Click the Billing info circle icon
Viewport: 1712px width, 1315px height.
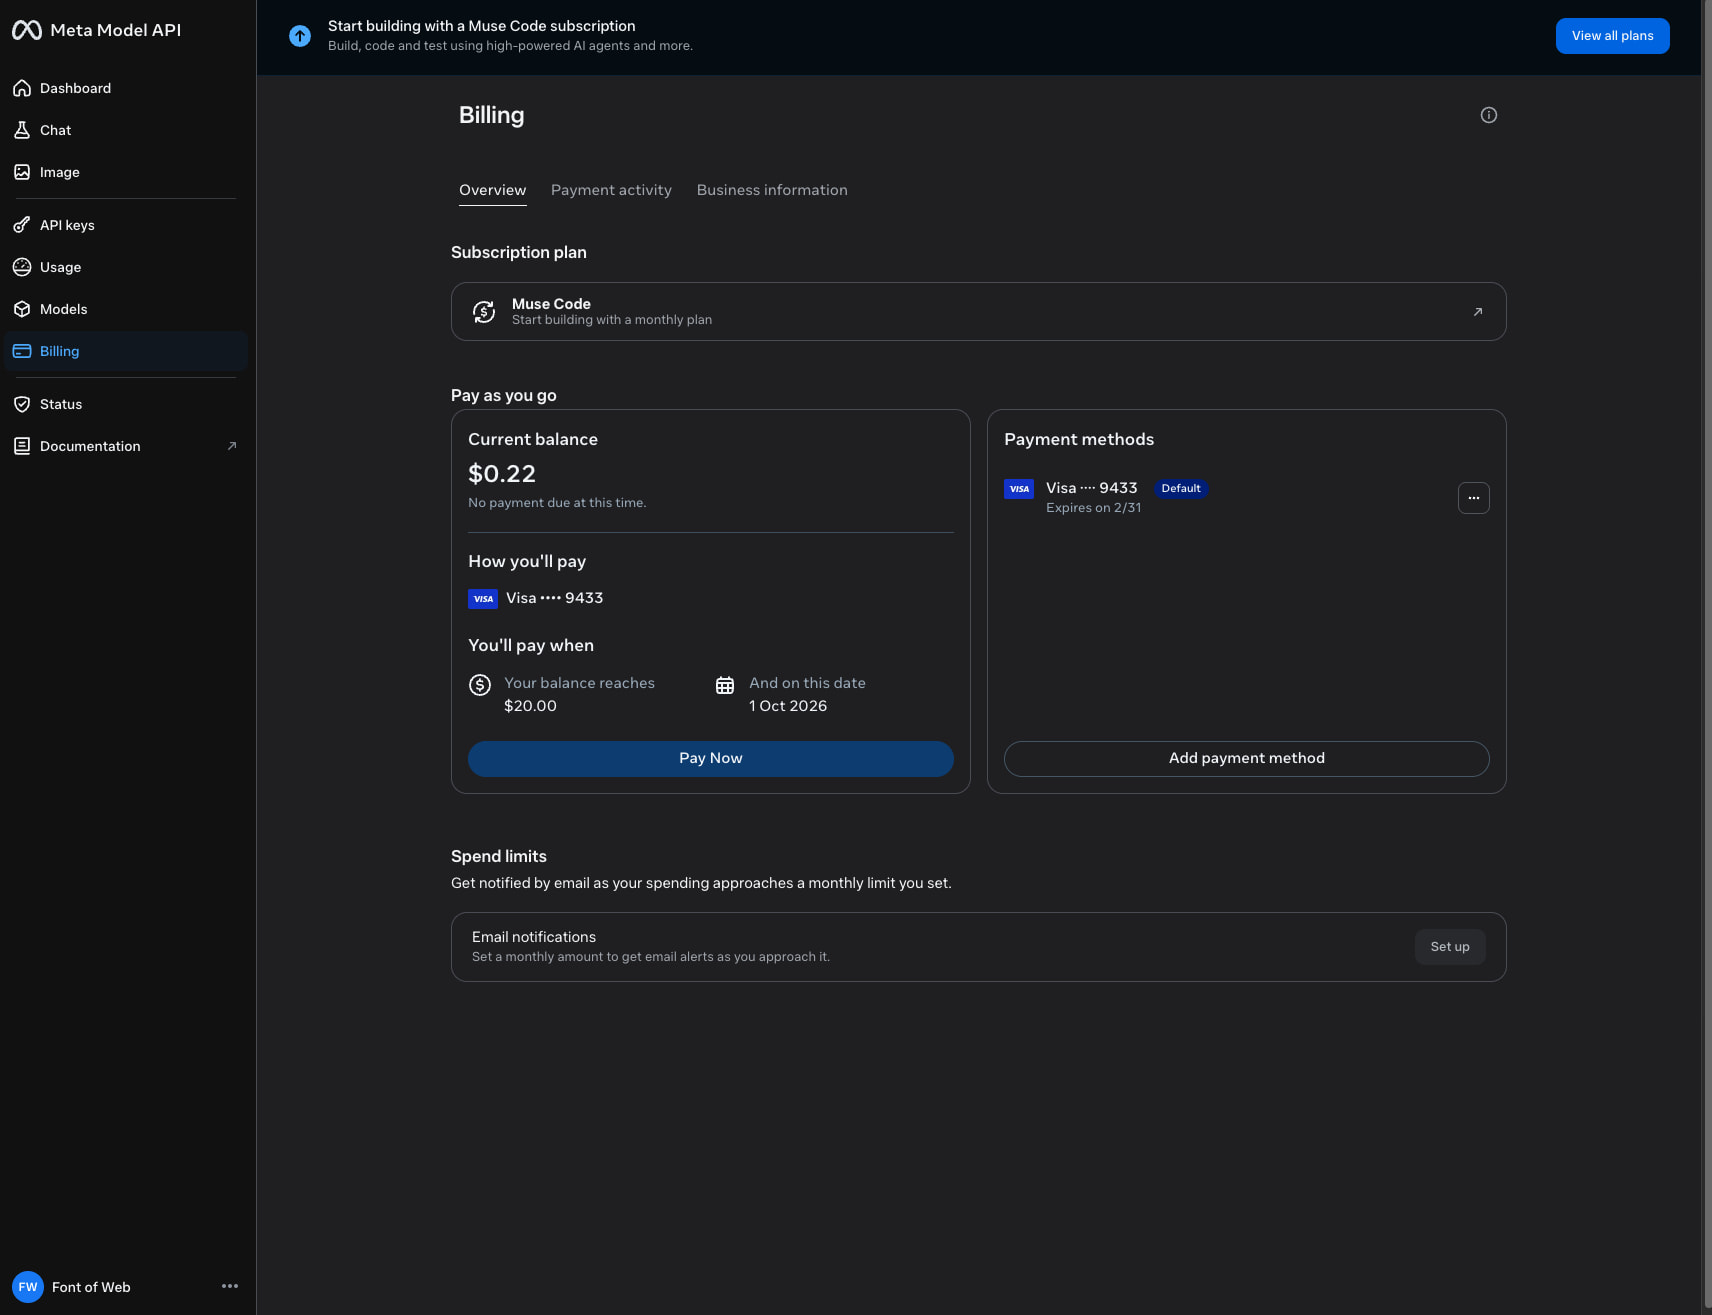click(1489, 115)
